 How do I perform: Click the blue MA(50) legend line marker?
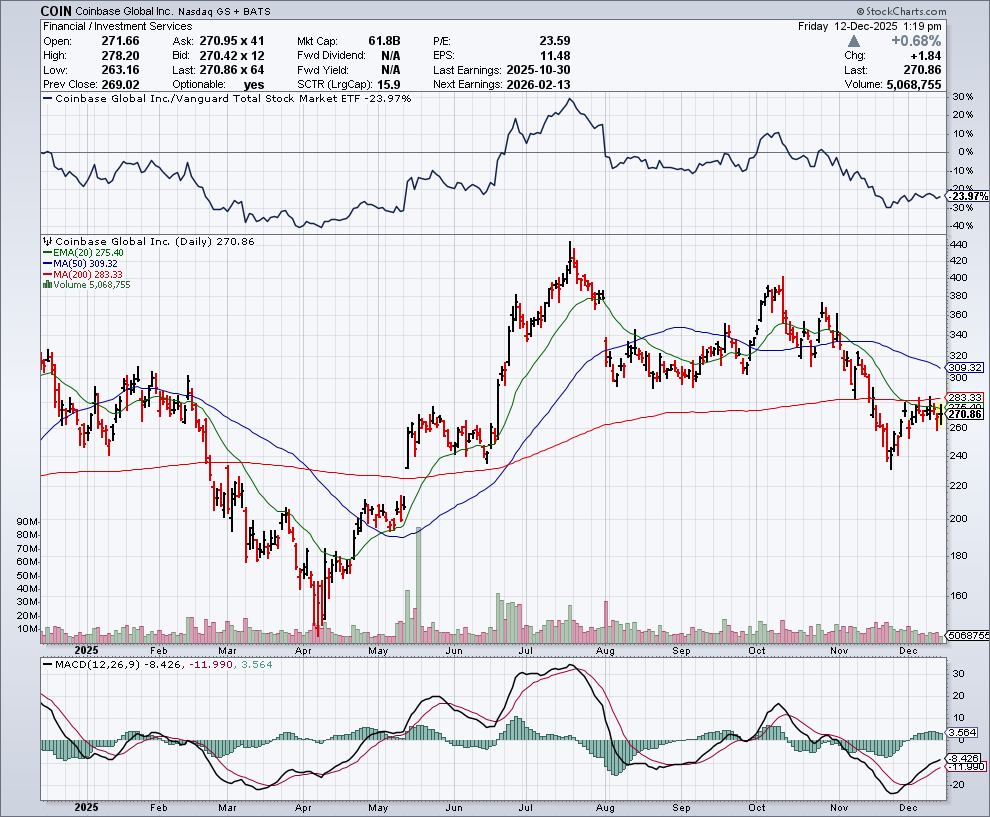point(46,265)
